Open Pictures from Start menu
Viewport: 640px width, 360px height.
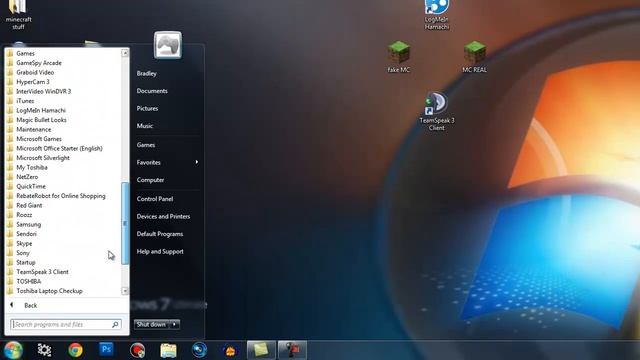pos(147,109)
